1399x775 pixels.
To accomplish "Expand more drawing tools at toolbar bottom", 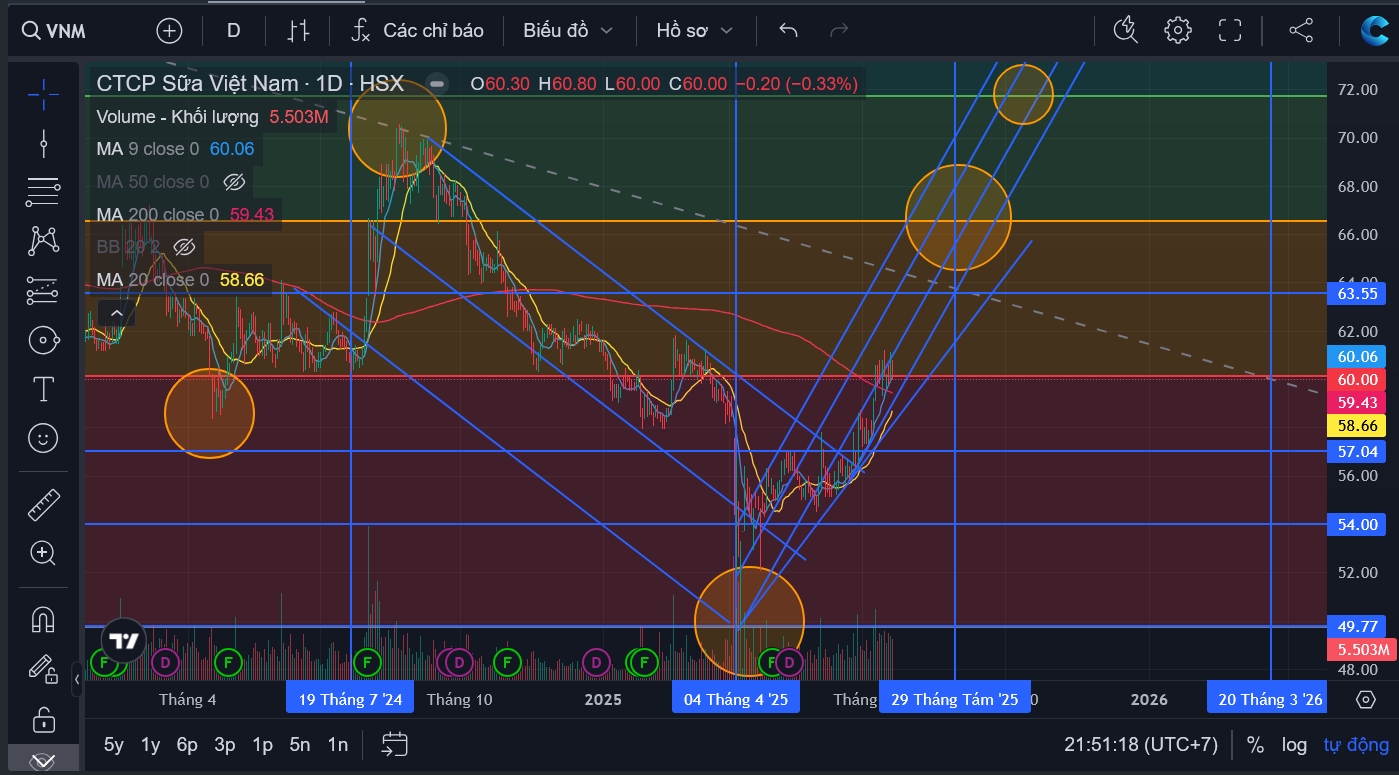I will pos(43,761).
